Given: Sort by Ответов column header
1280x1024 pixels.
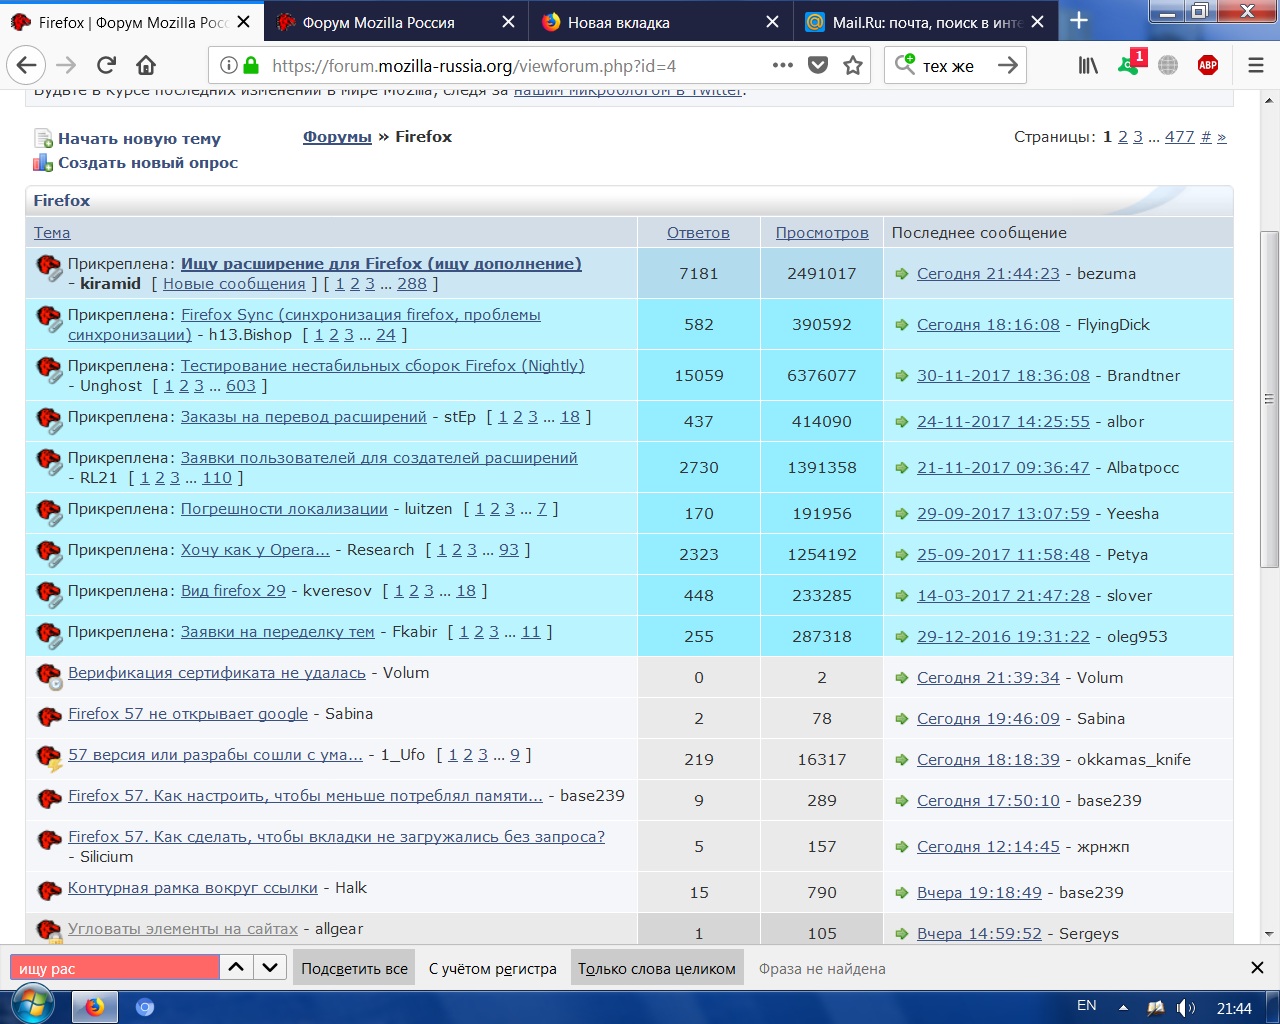Looking at the screenshot, I should [698, 232].
